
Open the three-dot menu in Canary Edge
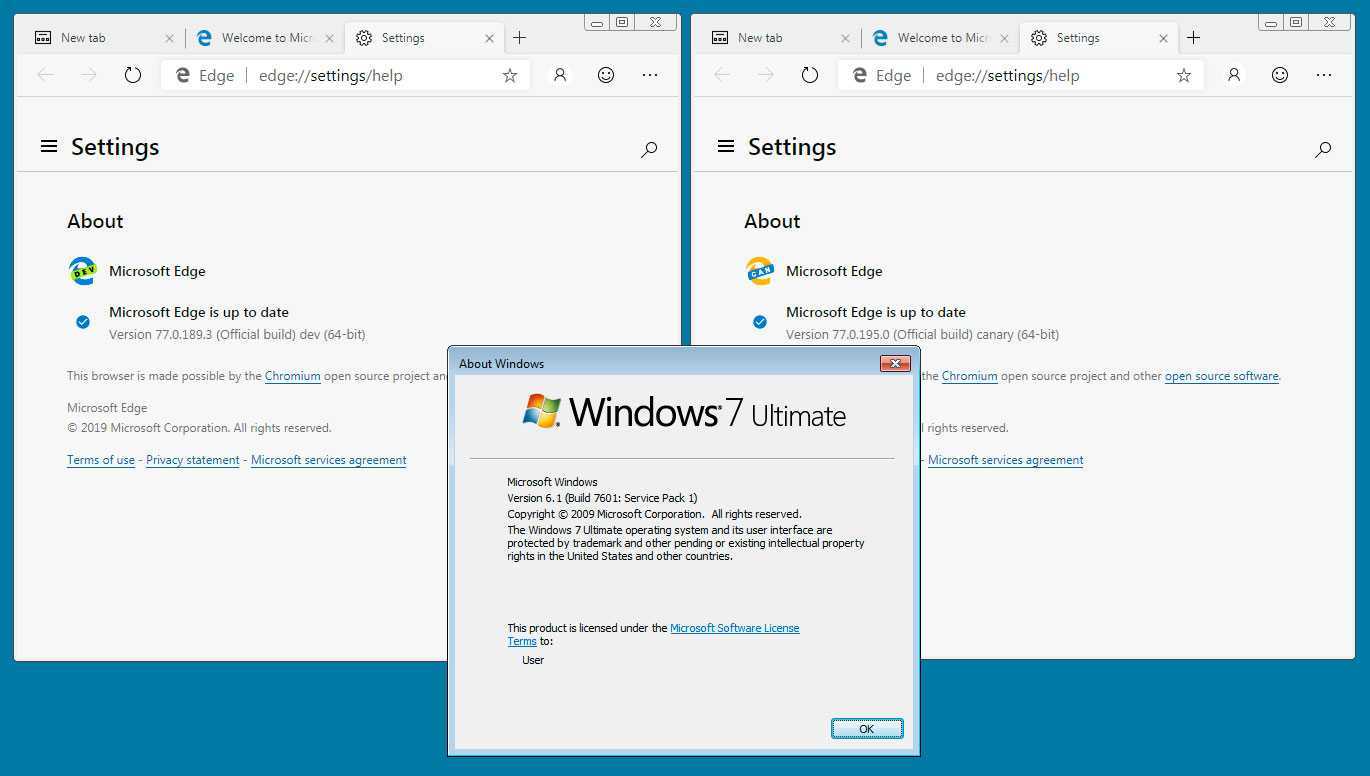click(1324, 75)
